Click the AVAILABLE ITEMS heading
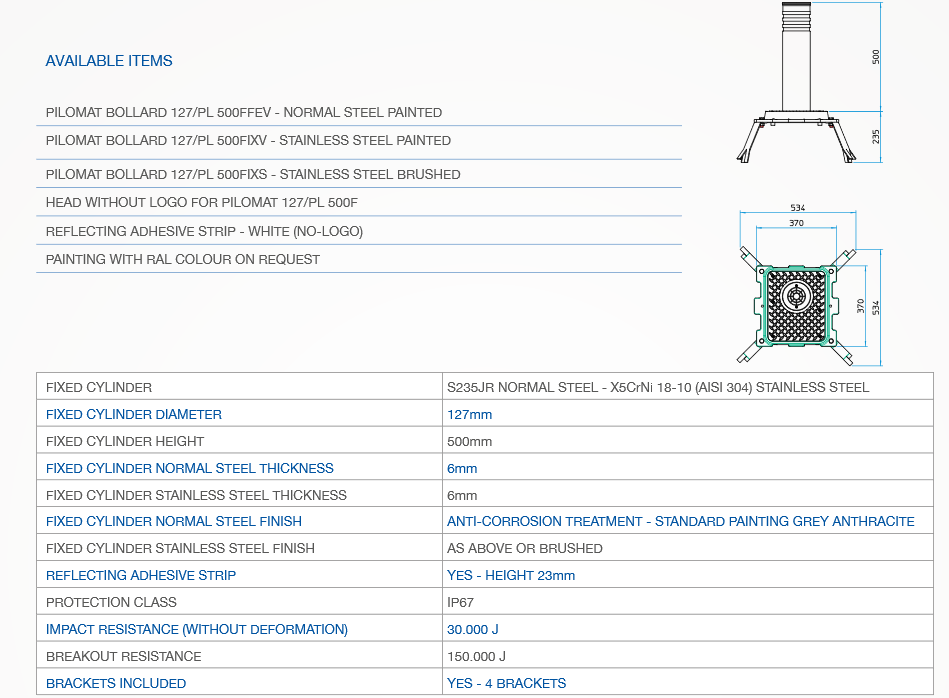Image resolution: width=949 pixels, height=698 pixels. [109, 61]
